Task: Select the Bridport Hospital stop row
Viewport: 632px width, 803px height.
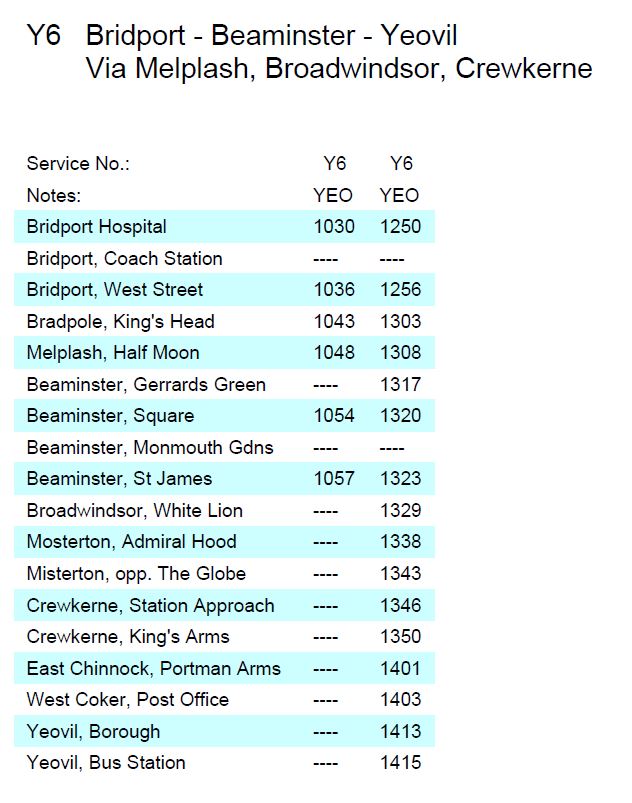Action: pyautogui.click(x=97, y=227)
